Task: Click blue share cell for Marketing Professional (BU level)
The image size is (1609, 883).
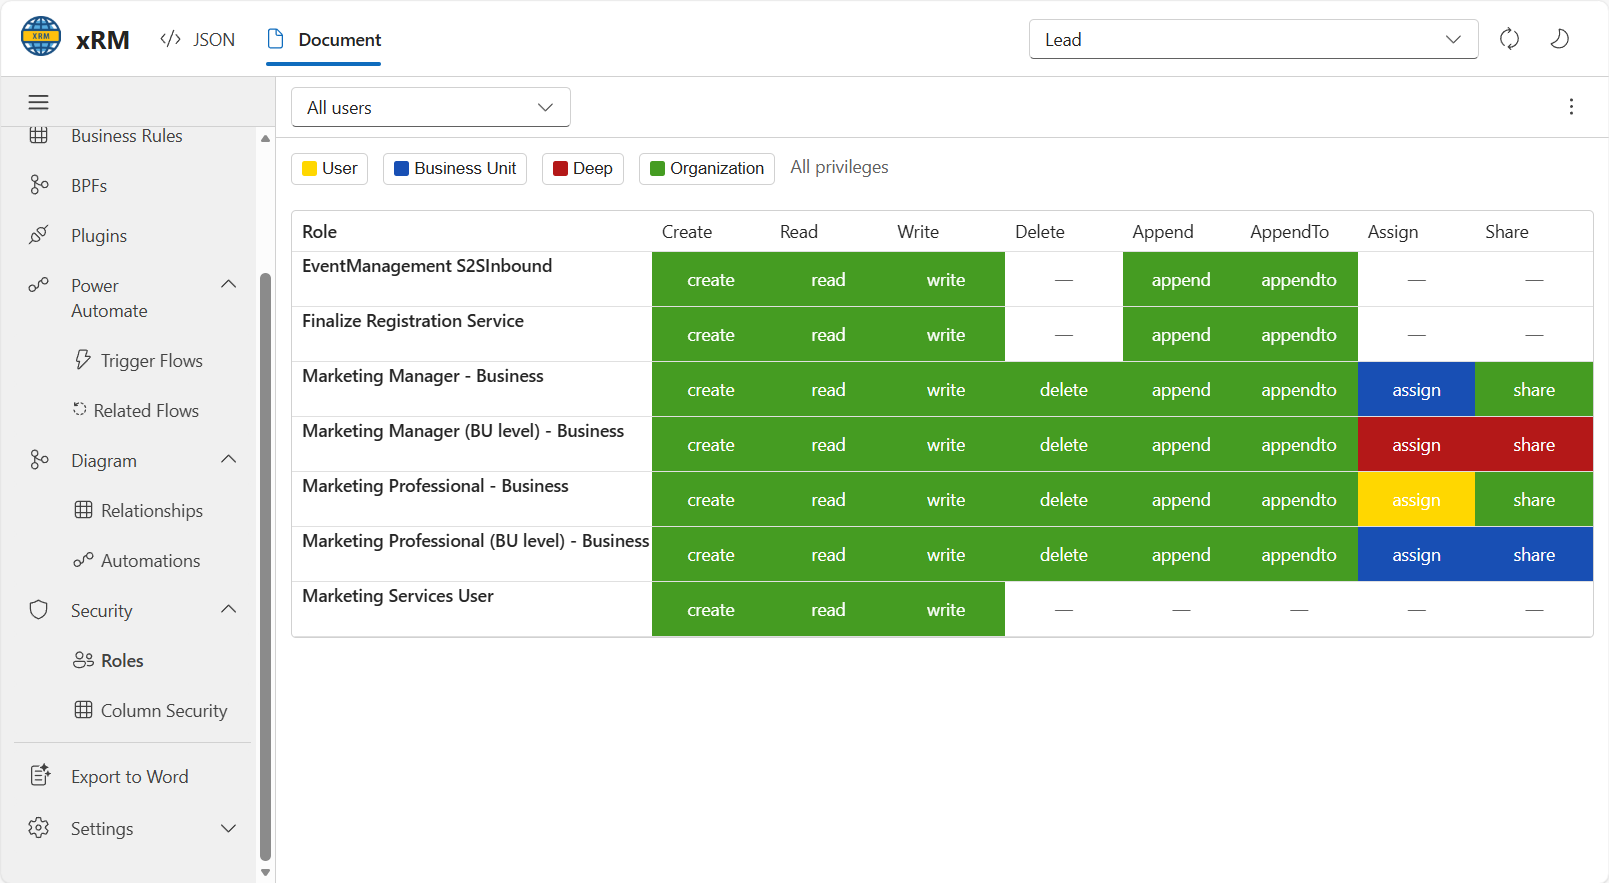Action: (x=1534, y=555)
